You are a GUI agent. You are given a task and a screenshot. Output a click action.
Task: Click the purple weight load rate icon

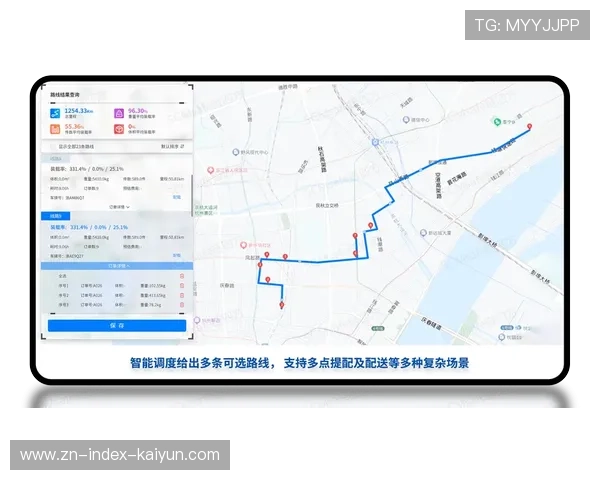click(x=118, y=113)
